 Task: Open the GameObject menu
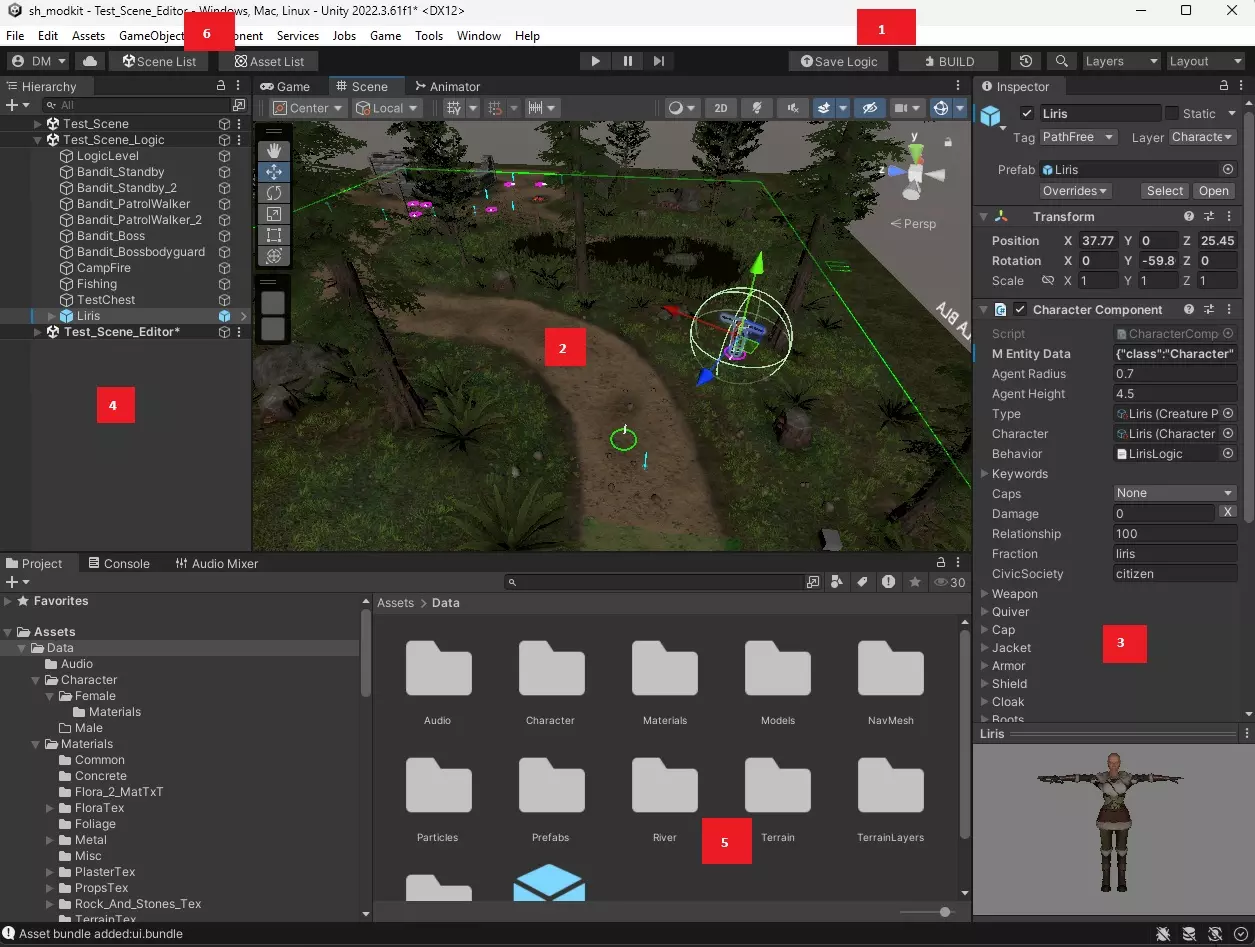[x=151, y=36]
